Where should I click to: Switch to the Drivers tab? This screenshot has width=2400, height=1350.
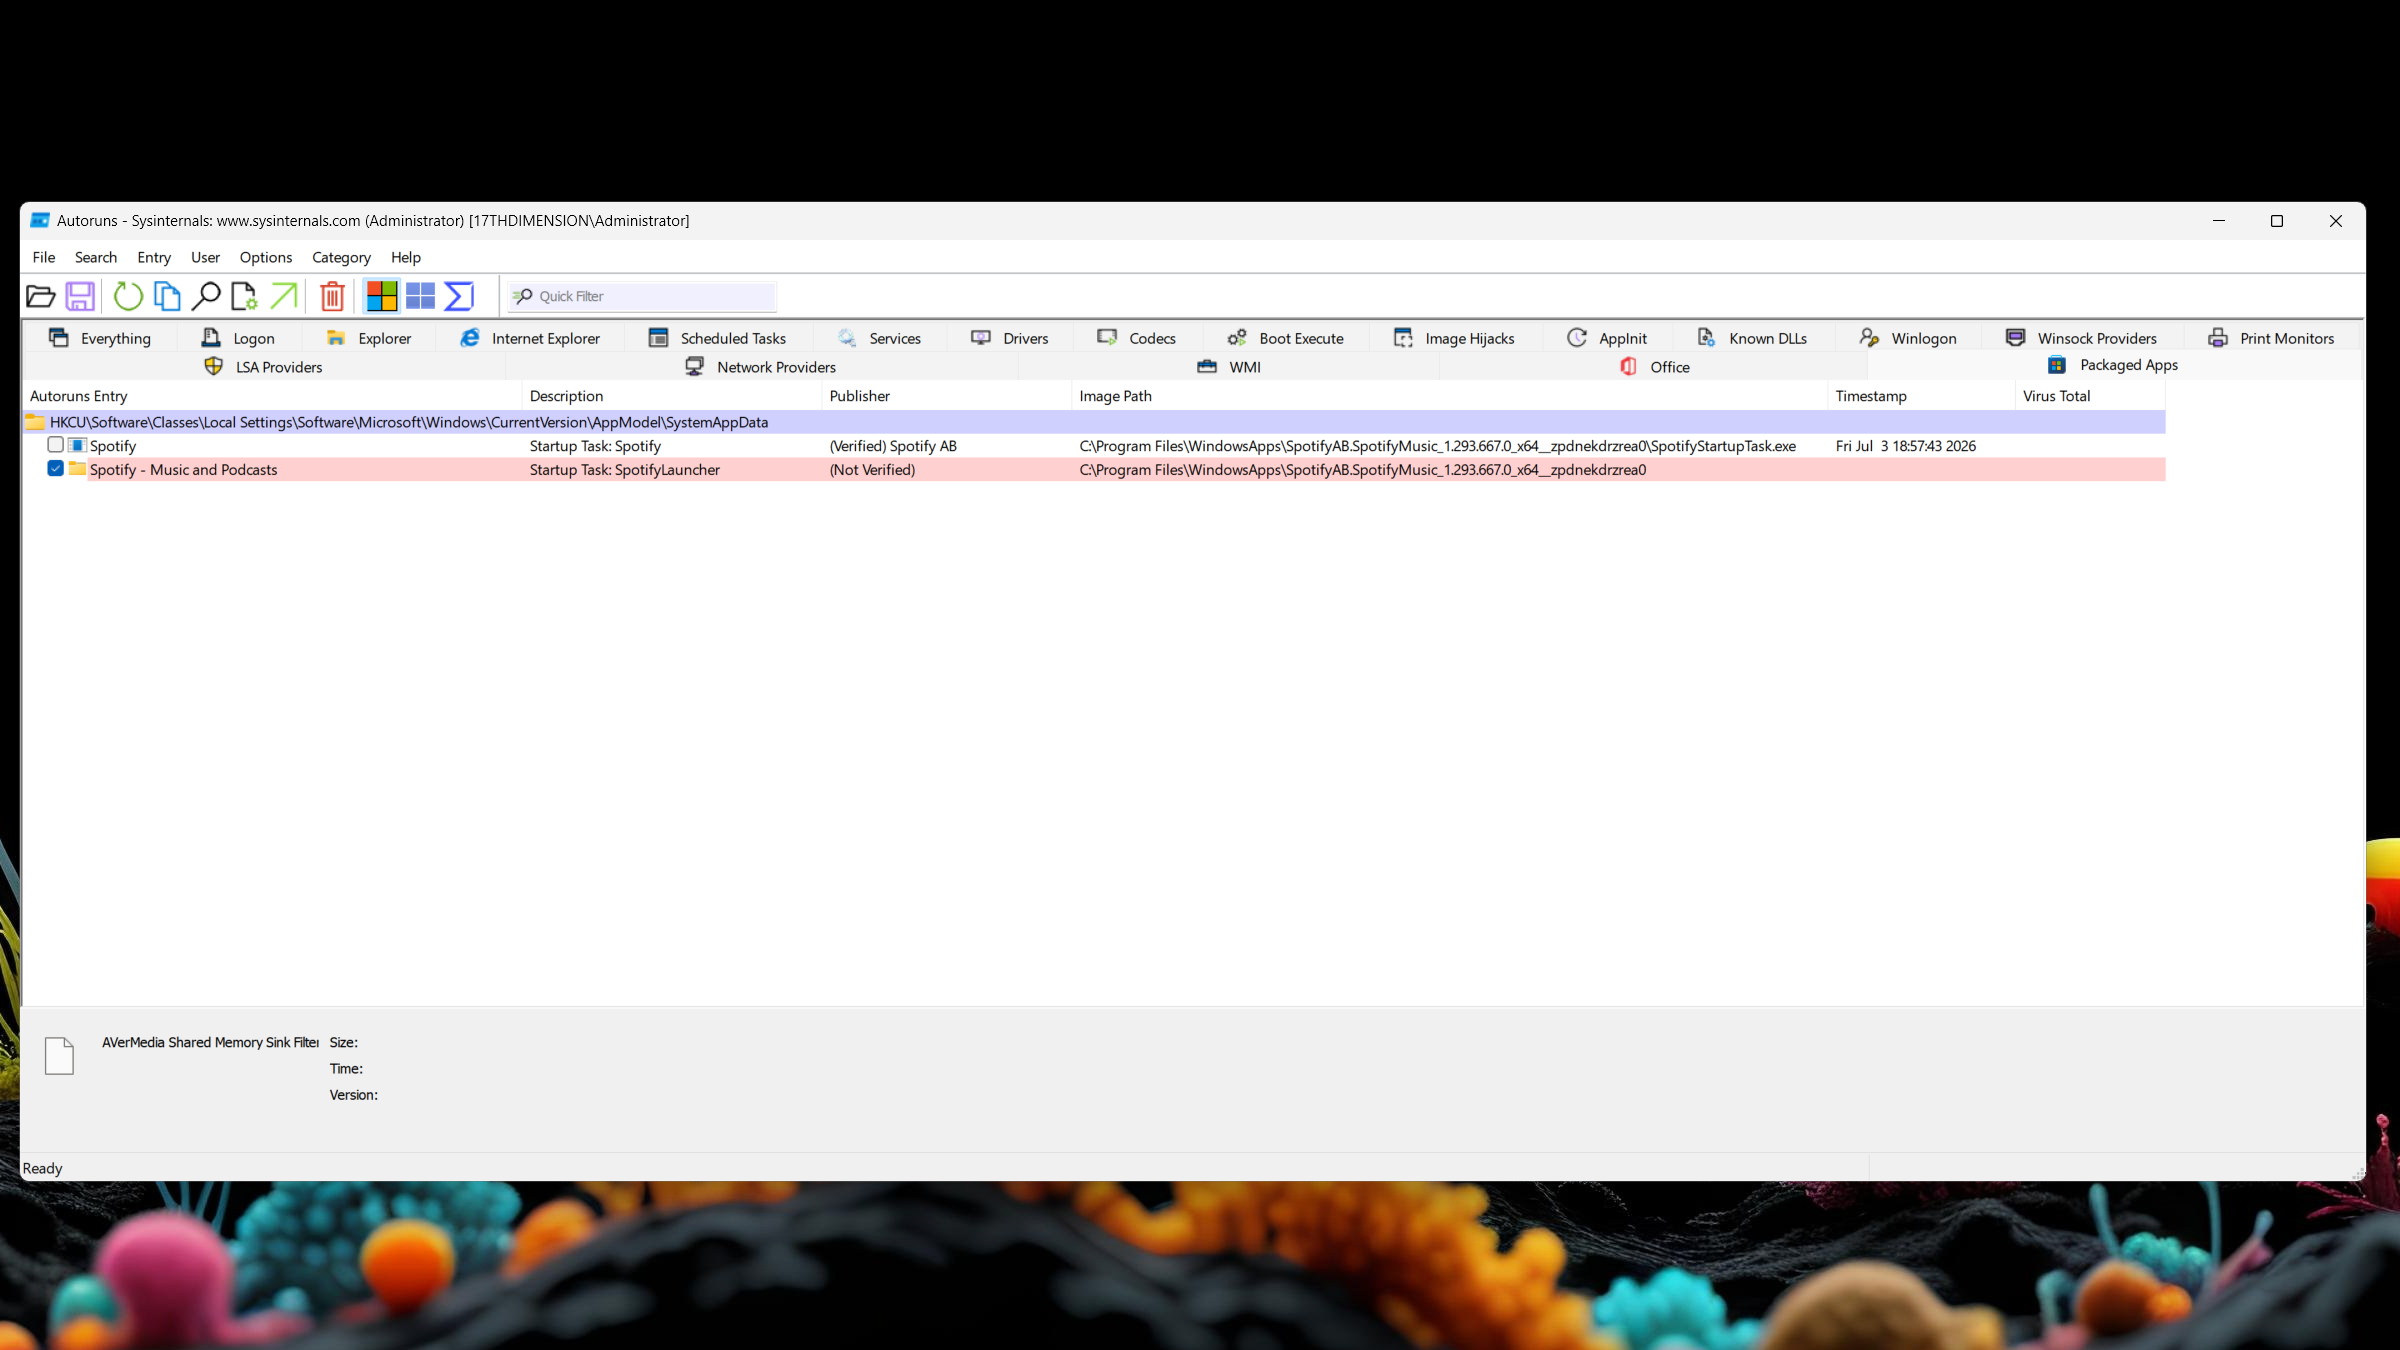(1010, 338)
